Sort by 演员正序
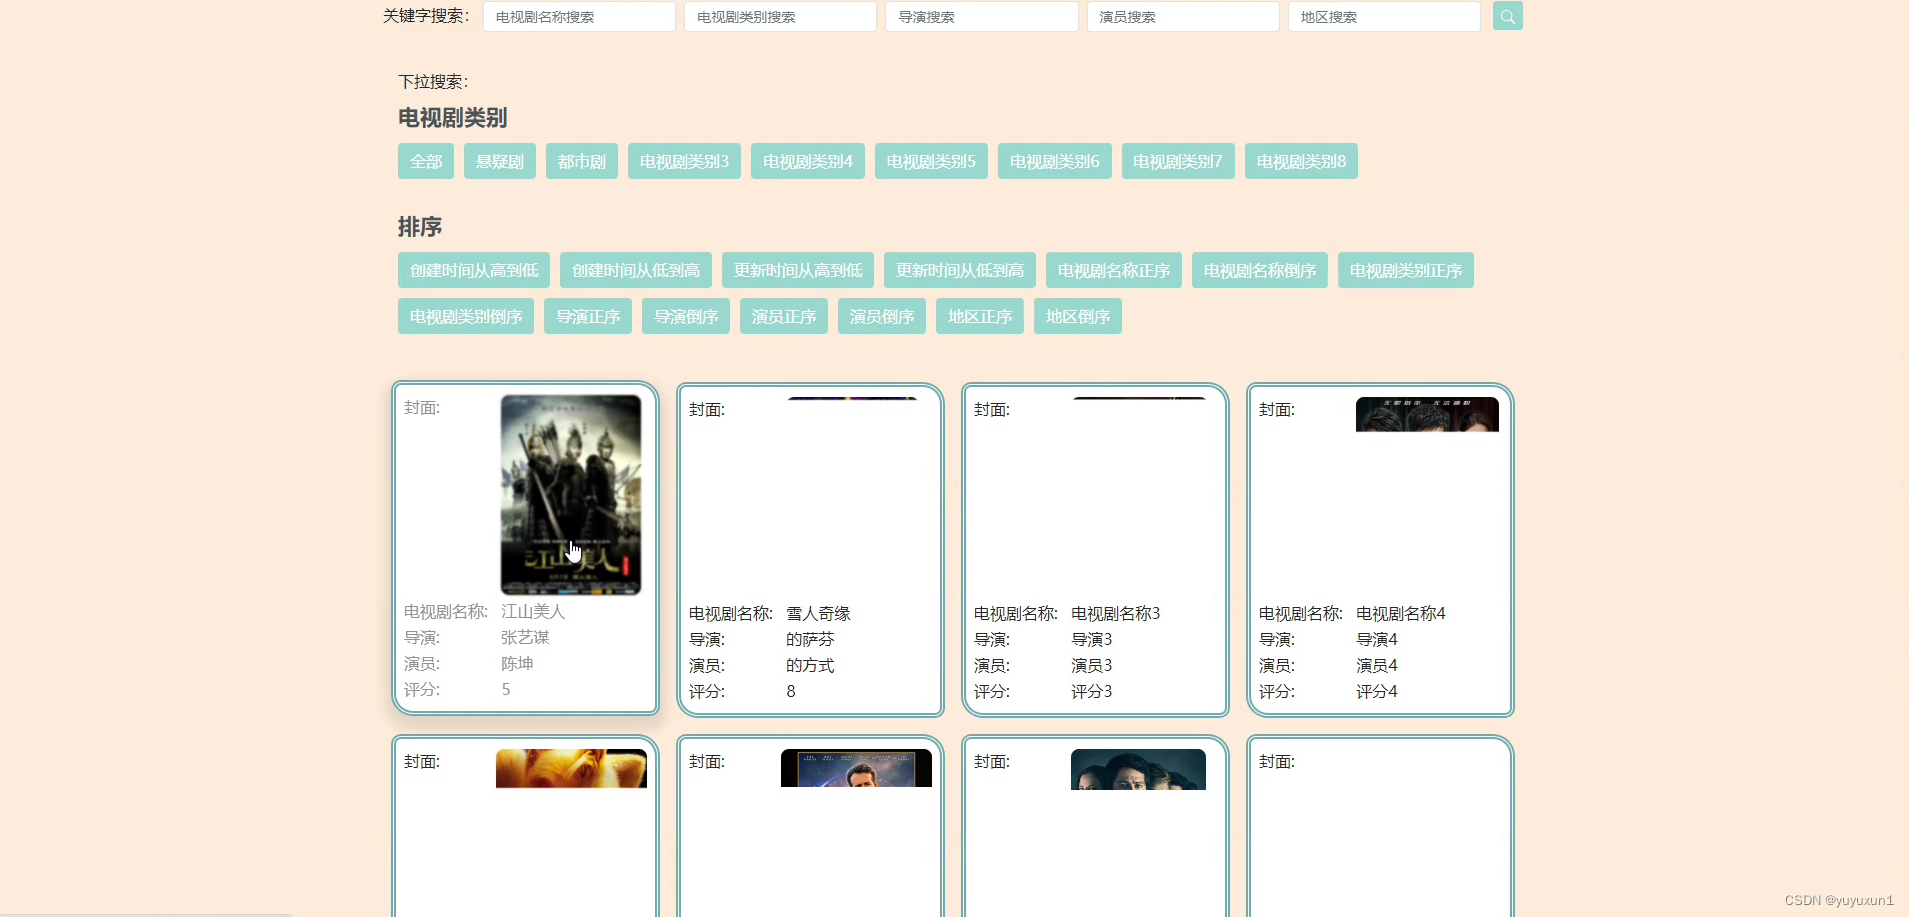This screenshot has width=1909, height=917. [x=784, y=316]
